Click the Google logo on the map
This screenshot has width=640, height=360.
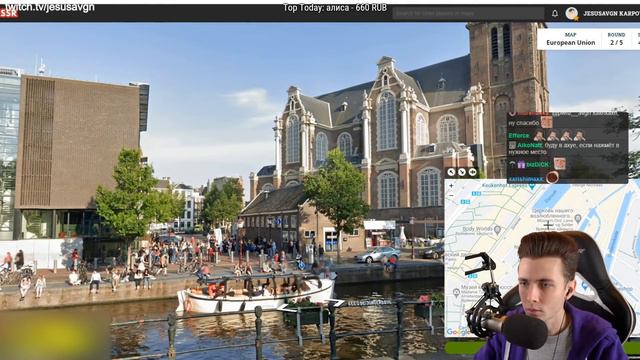pos(457,332)
